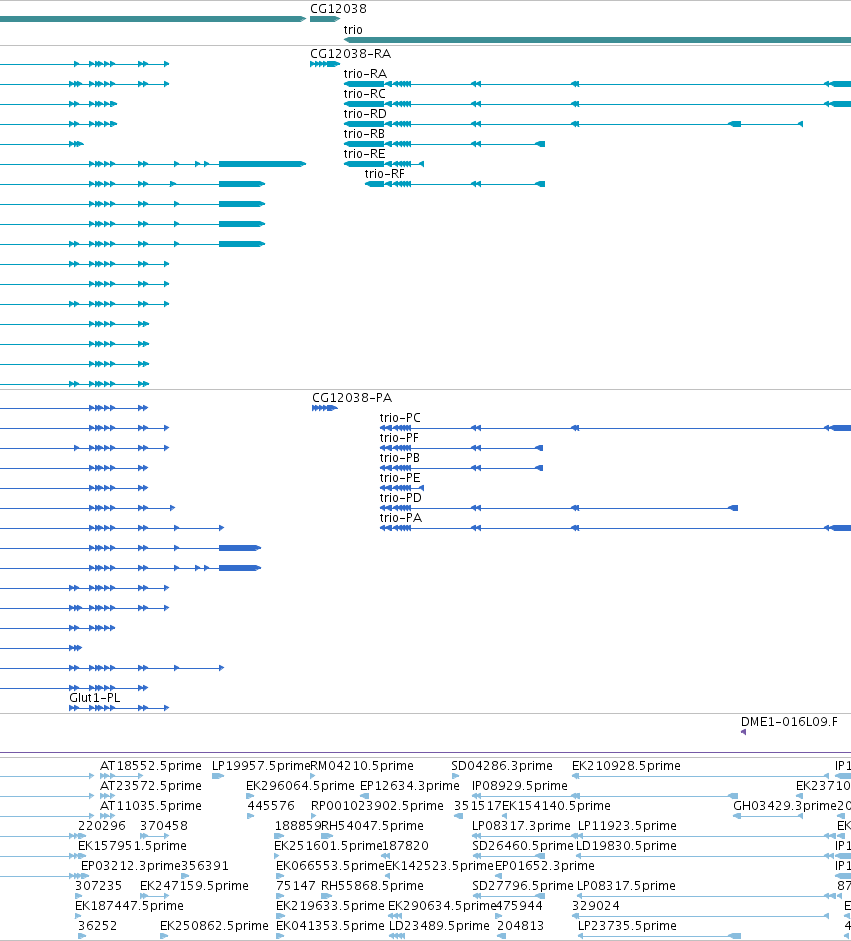Click the LP19957.5prime EST label

pyautogui.click(x=261, y=766)
